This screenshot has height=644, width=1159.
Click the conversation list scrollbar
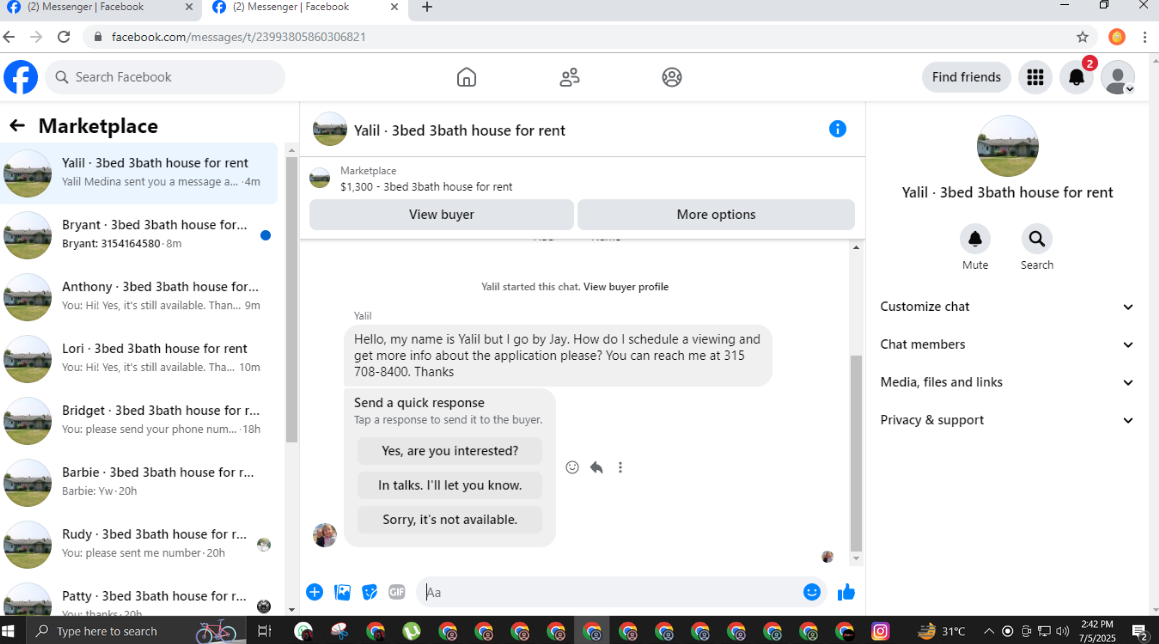tap(291, 299)
